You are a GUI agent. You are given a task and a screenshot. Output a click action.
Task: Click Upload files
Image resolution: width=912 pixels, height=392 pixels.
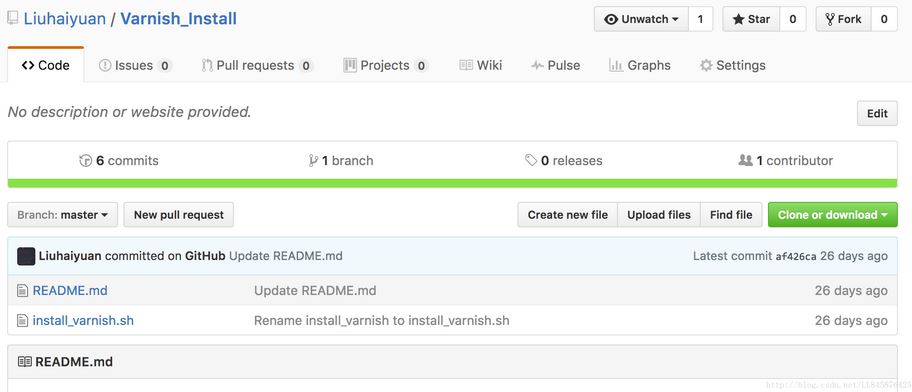click(659, 215)
